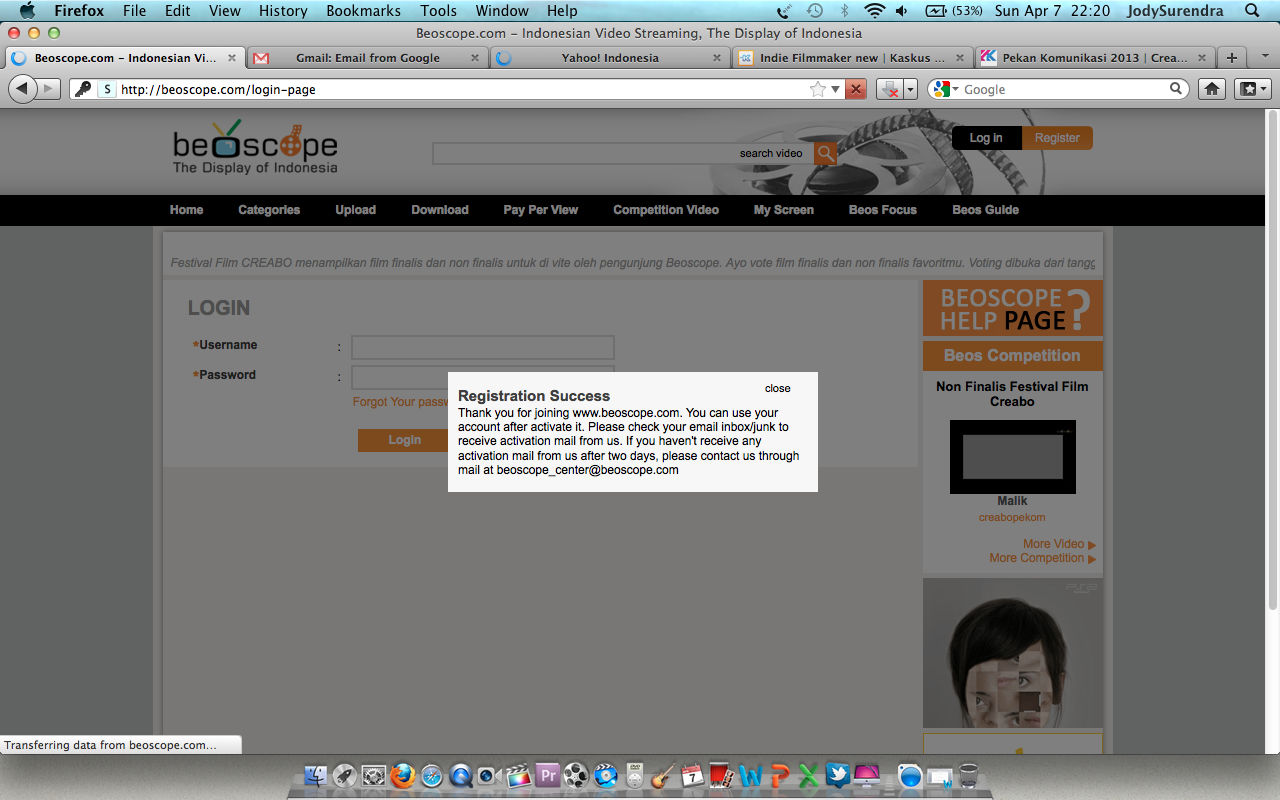The width and height of the screenshot is (1280, 800).
Task: Open the Trash in the Dock
Action: pos(968,775)
